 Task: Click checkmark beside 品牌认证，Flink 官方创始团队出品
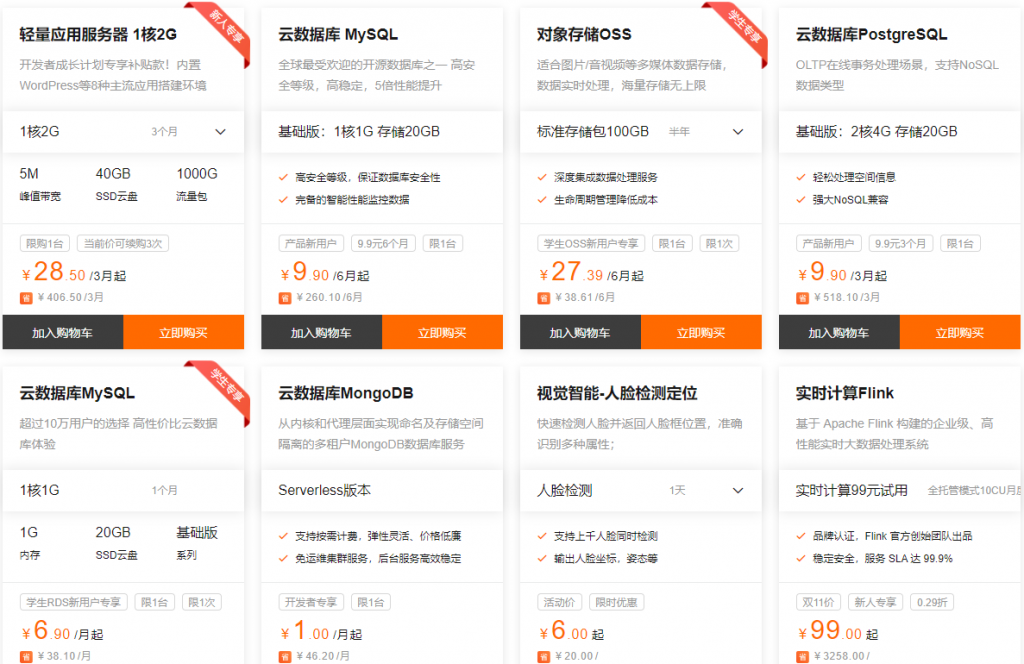[801, 536]
